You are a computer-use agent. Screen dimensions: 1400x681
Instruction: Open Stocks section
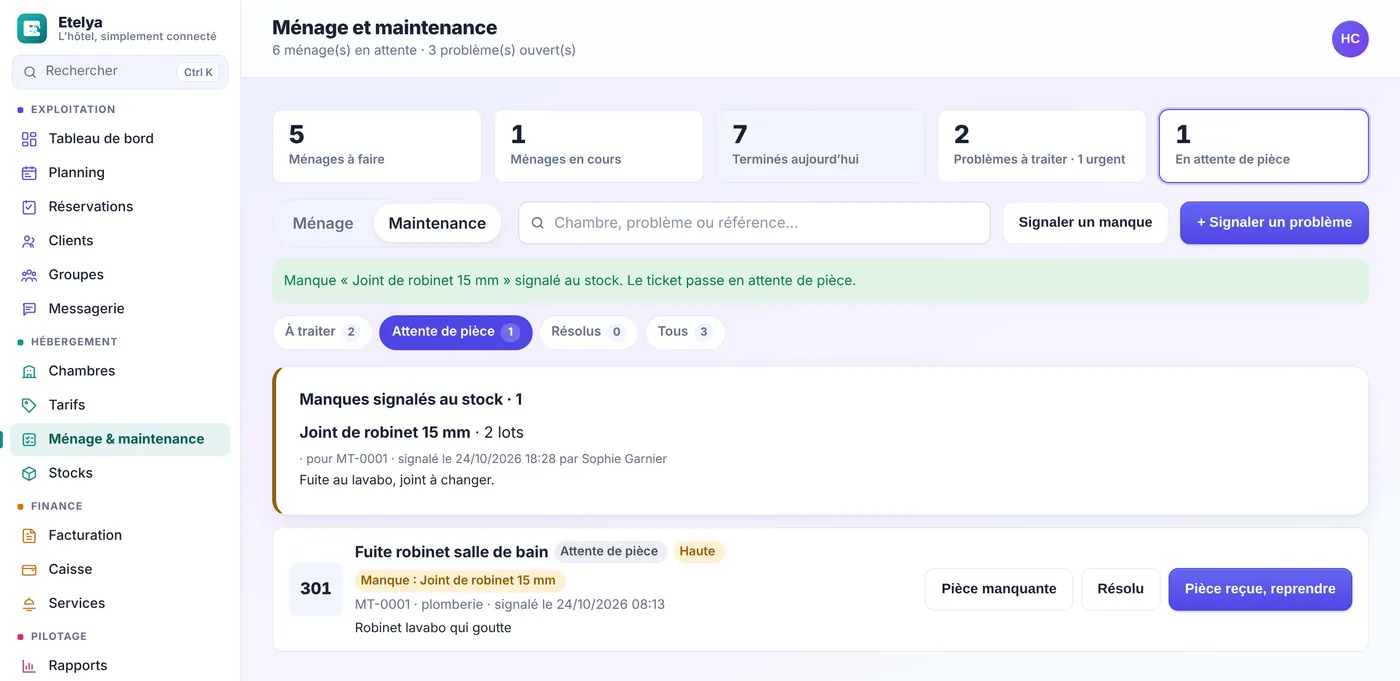point(120,473)
